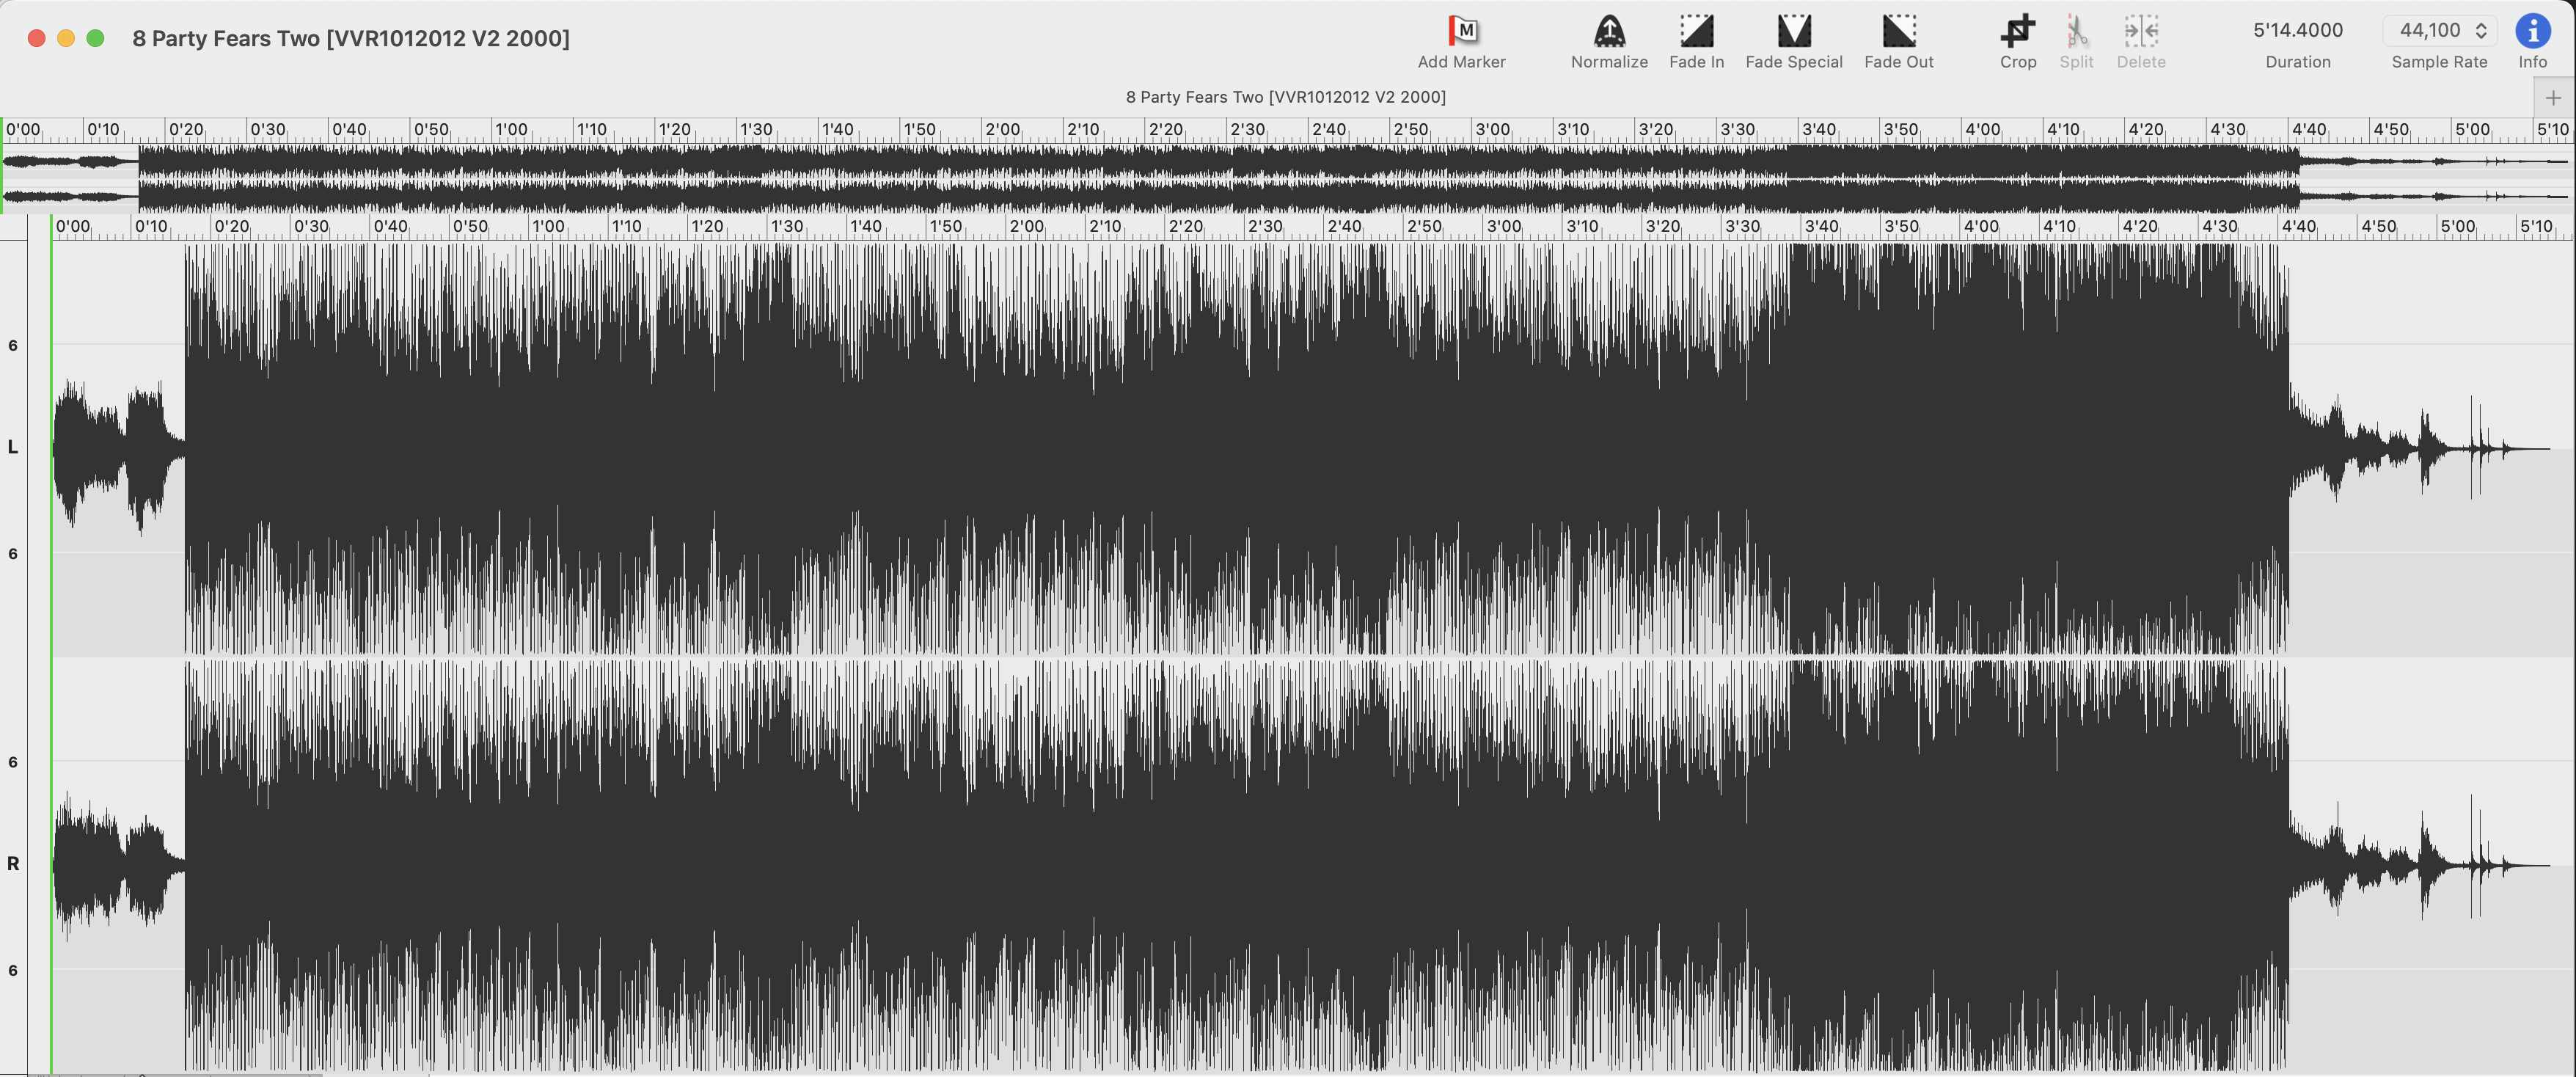2576x1077 pixels.
Task: Select the L channel label
Action: (x=13, y=447)
